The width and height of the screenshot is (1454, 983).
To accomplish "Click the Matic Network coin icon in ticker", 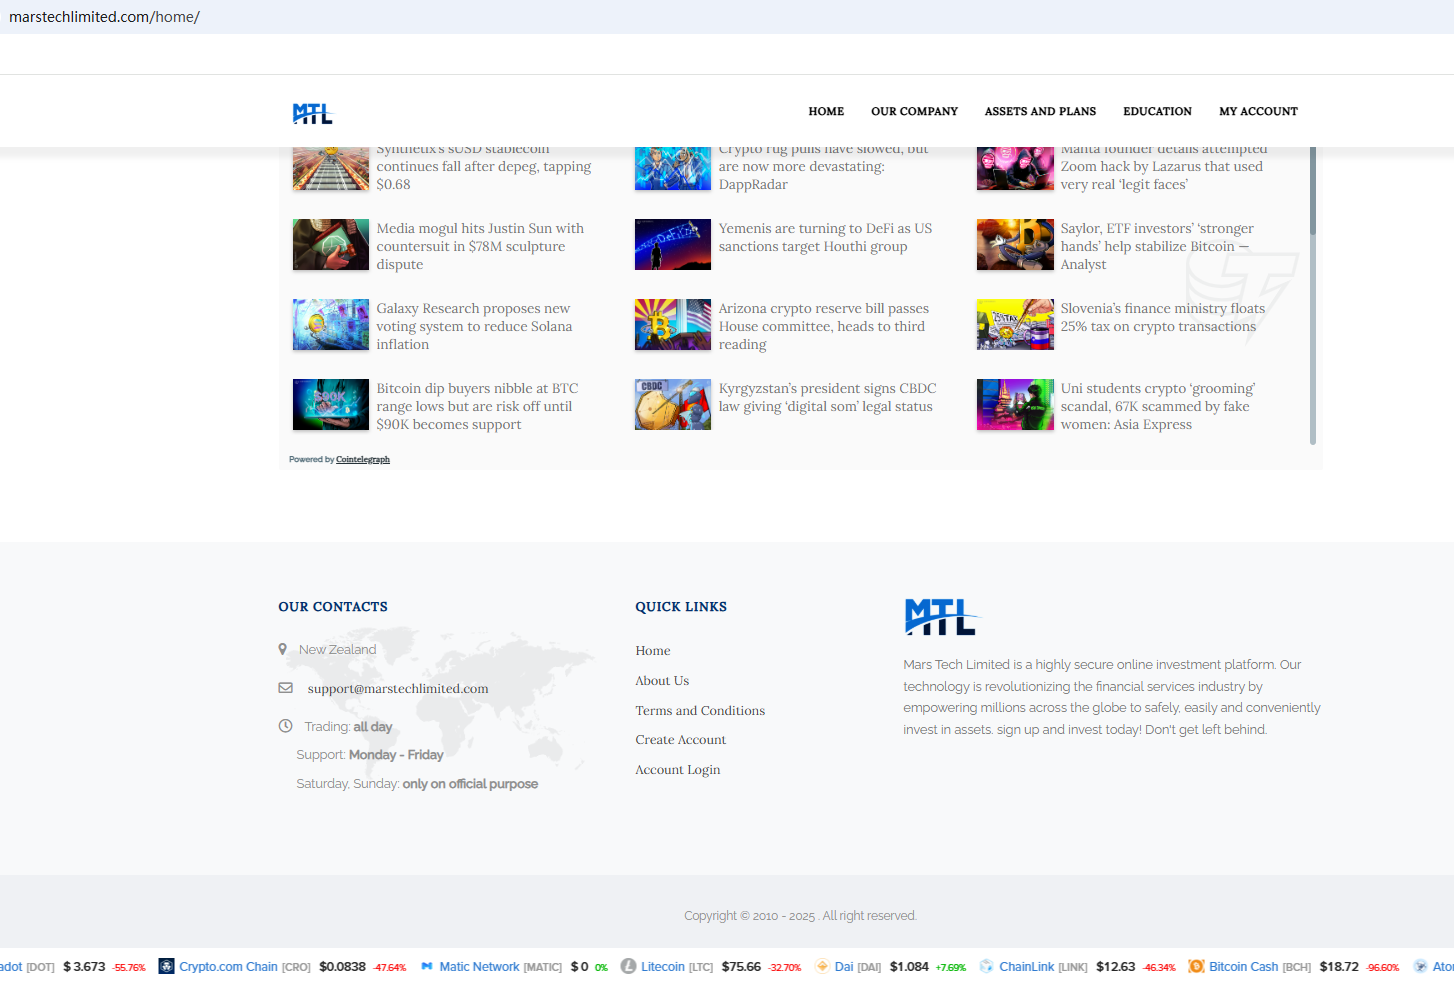I will (x=427, y=966).
